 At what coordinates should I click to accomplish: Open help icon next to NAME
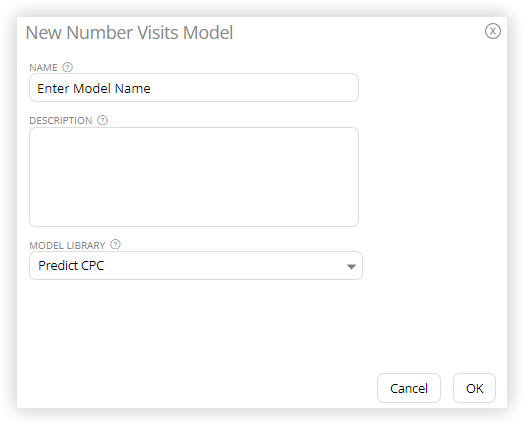coord(68,67)
